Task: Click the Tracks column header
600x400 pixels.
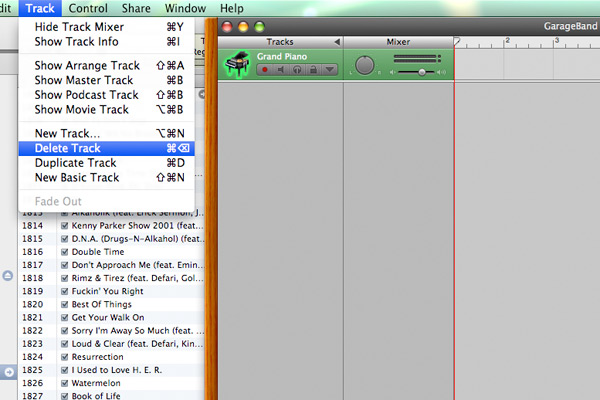Action: tap(280, 42)
